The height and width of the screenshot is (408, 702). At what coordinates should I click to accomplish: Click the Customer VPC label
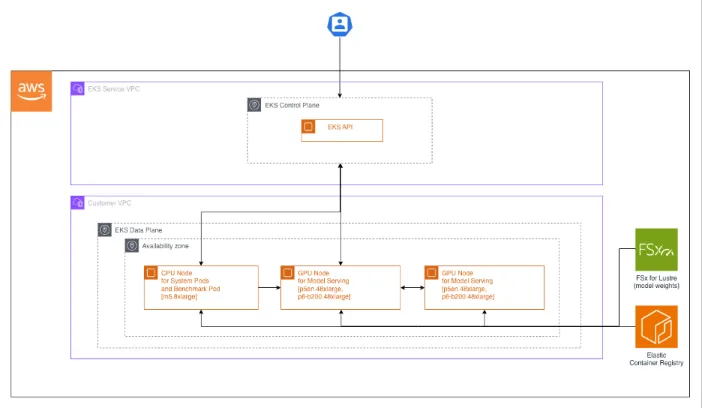pyautogui.click(x=109, y=203)
